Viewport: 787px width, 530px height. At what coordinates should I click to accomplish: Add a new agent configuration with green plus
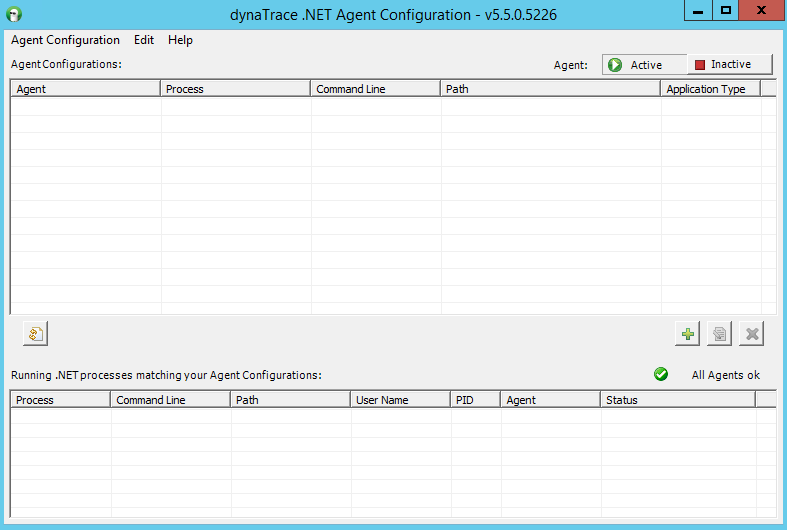coord(687,334)
